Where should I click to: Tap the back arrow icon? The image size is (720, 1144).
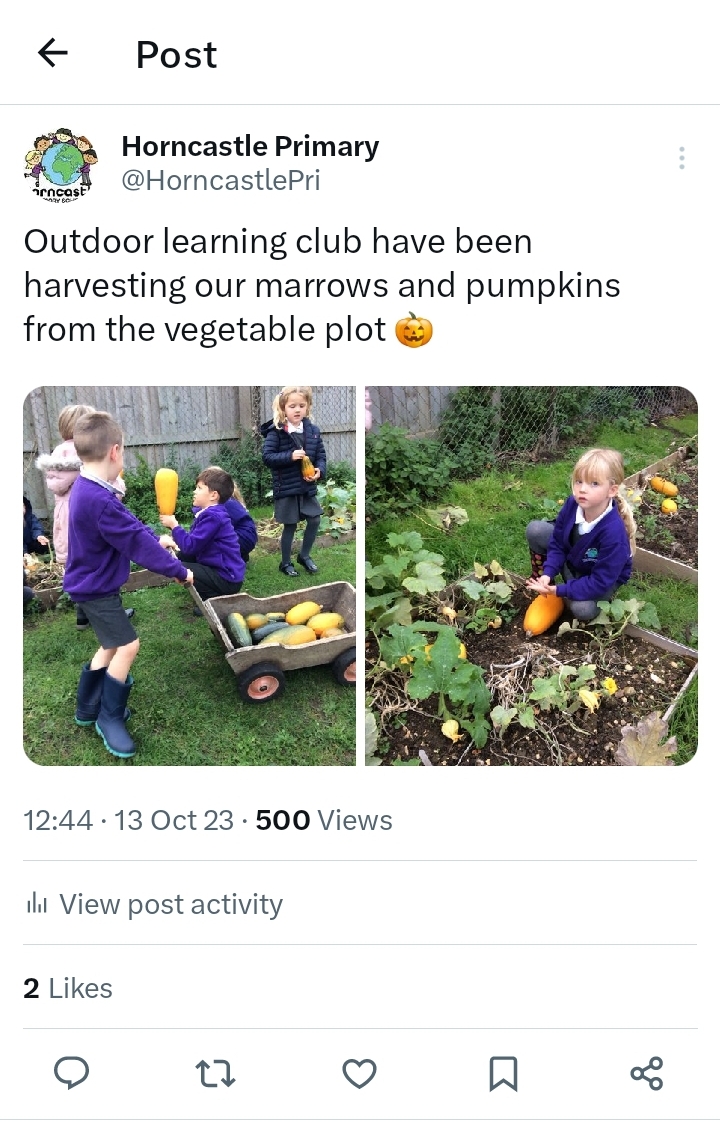pos(53,53)
